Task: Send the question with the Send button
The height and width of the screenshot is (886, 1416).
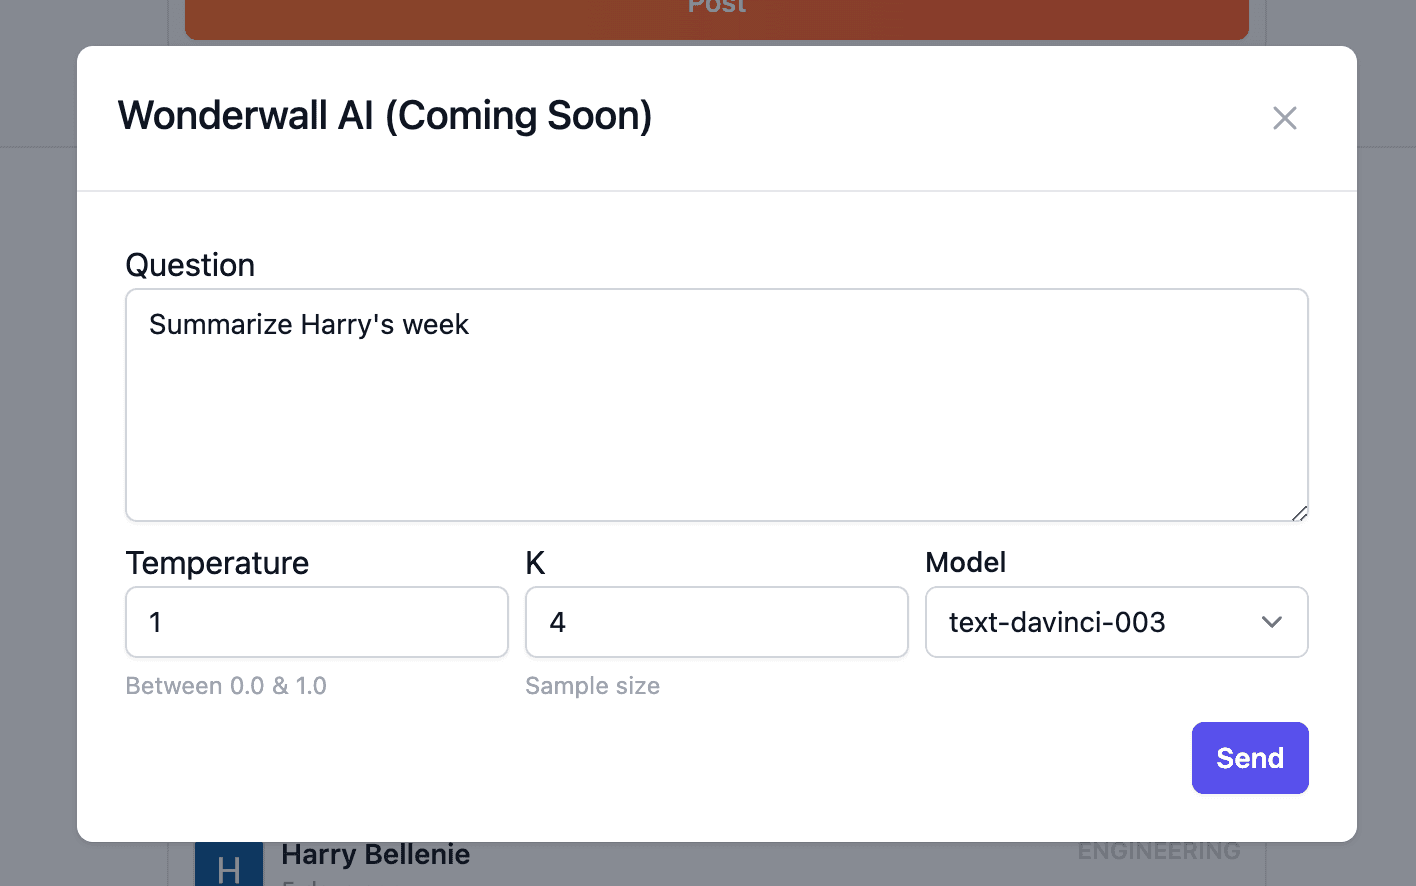Action: point(1250,758)
